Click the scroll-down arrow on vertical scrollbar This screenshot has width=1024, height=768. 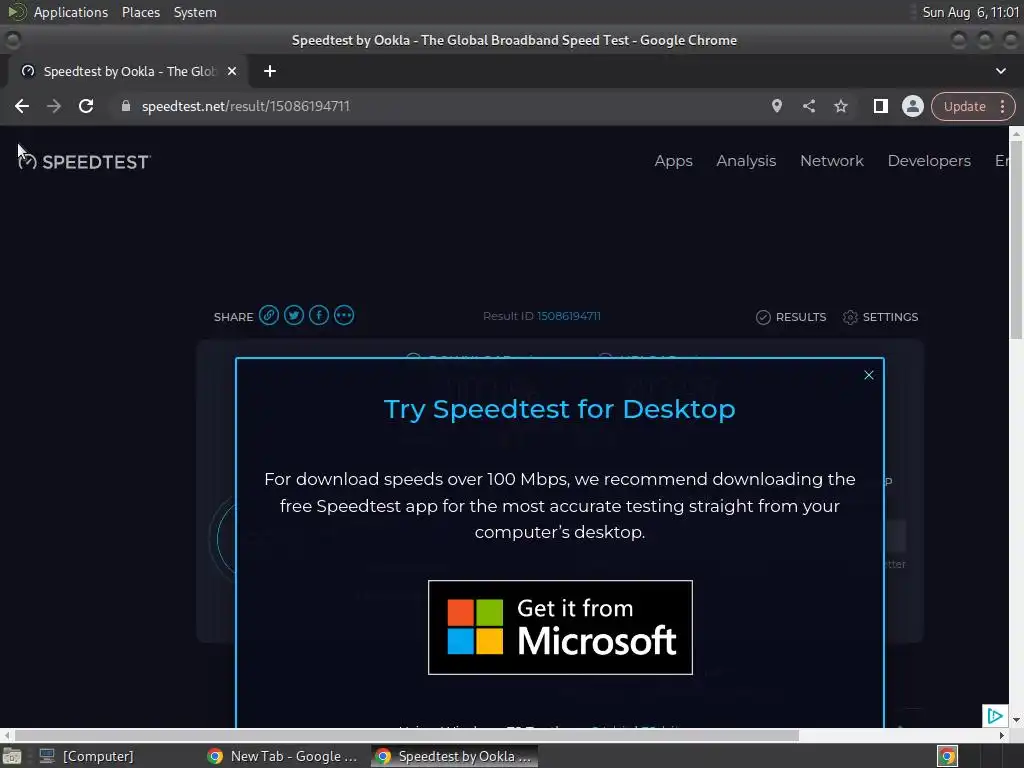[x=1016, y=720]
